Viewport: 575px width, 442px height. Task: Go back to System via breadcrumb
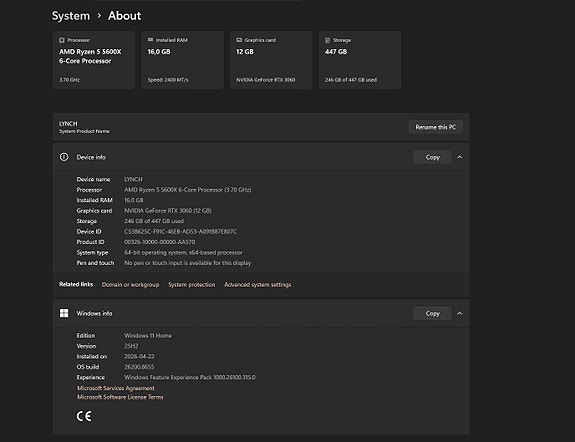point(71,16)
